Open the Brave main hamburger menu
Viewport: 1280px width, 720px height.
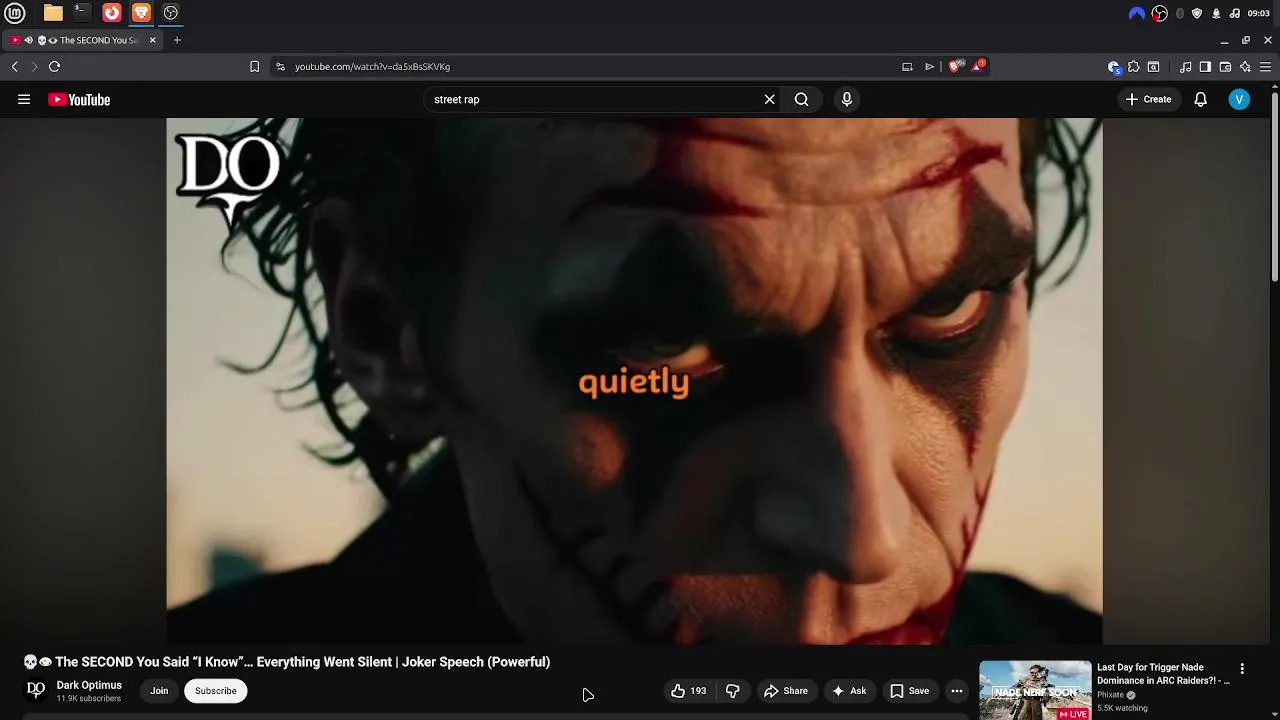coord(1265,67)
